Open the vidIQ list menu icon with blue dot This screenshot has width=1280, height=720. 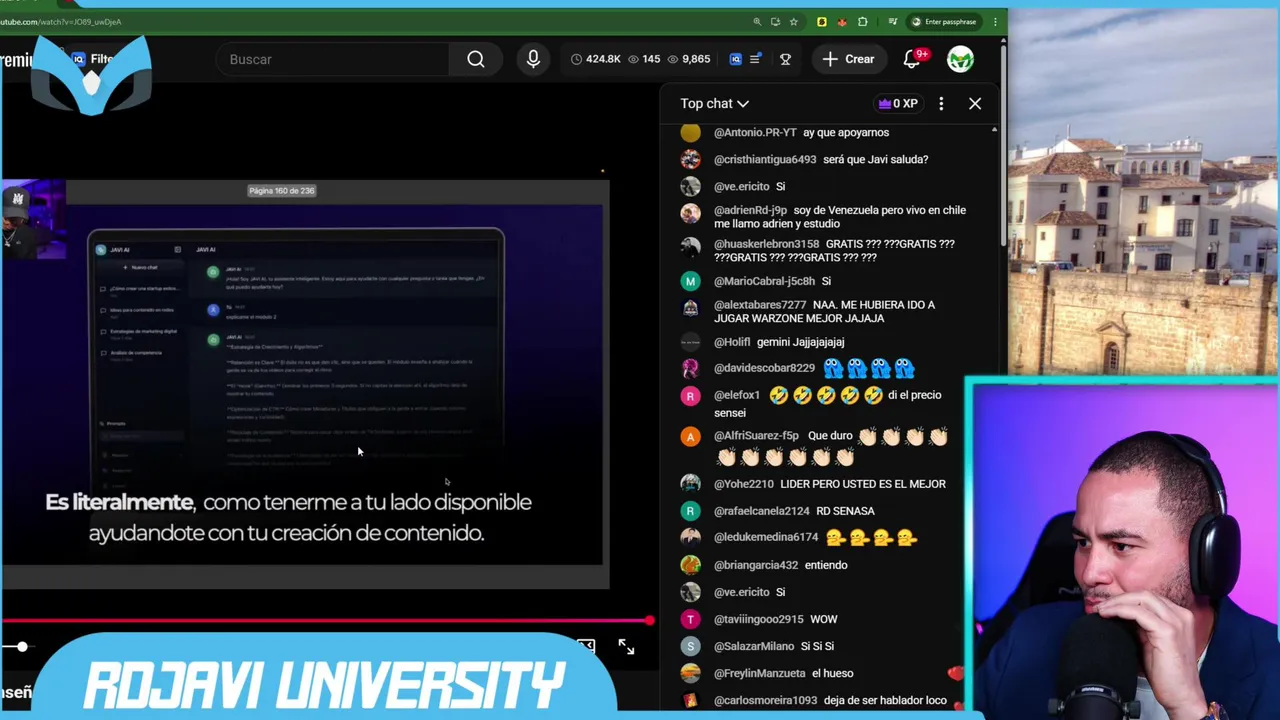pos(756,59)
